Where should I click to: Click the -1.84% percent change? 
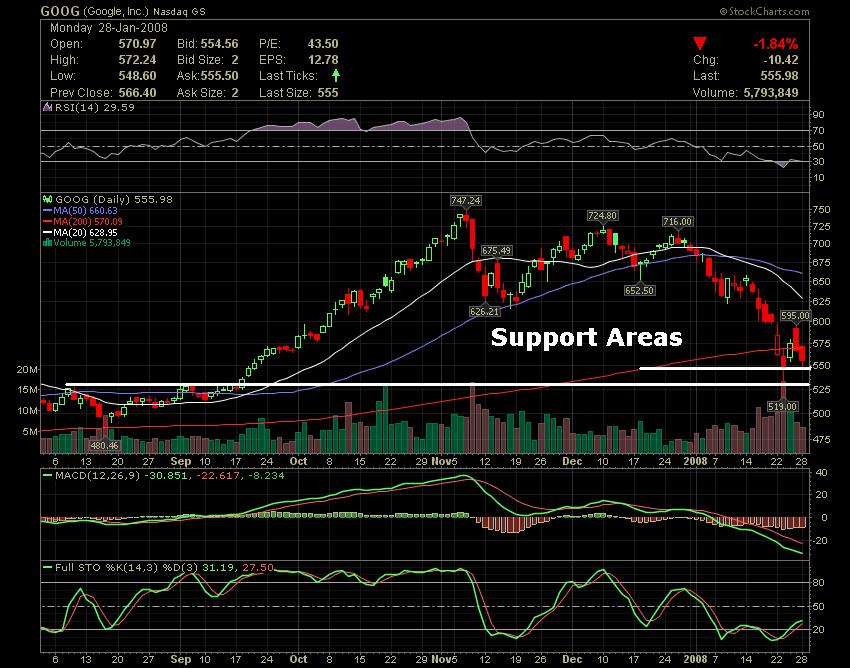775,44
